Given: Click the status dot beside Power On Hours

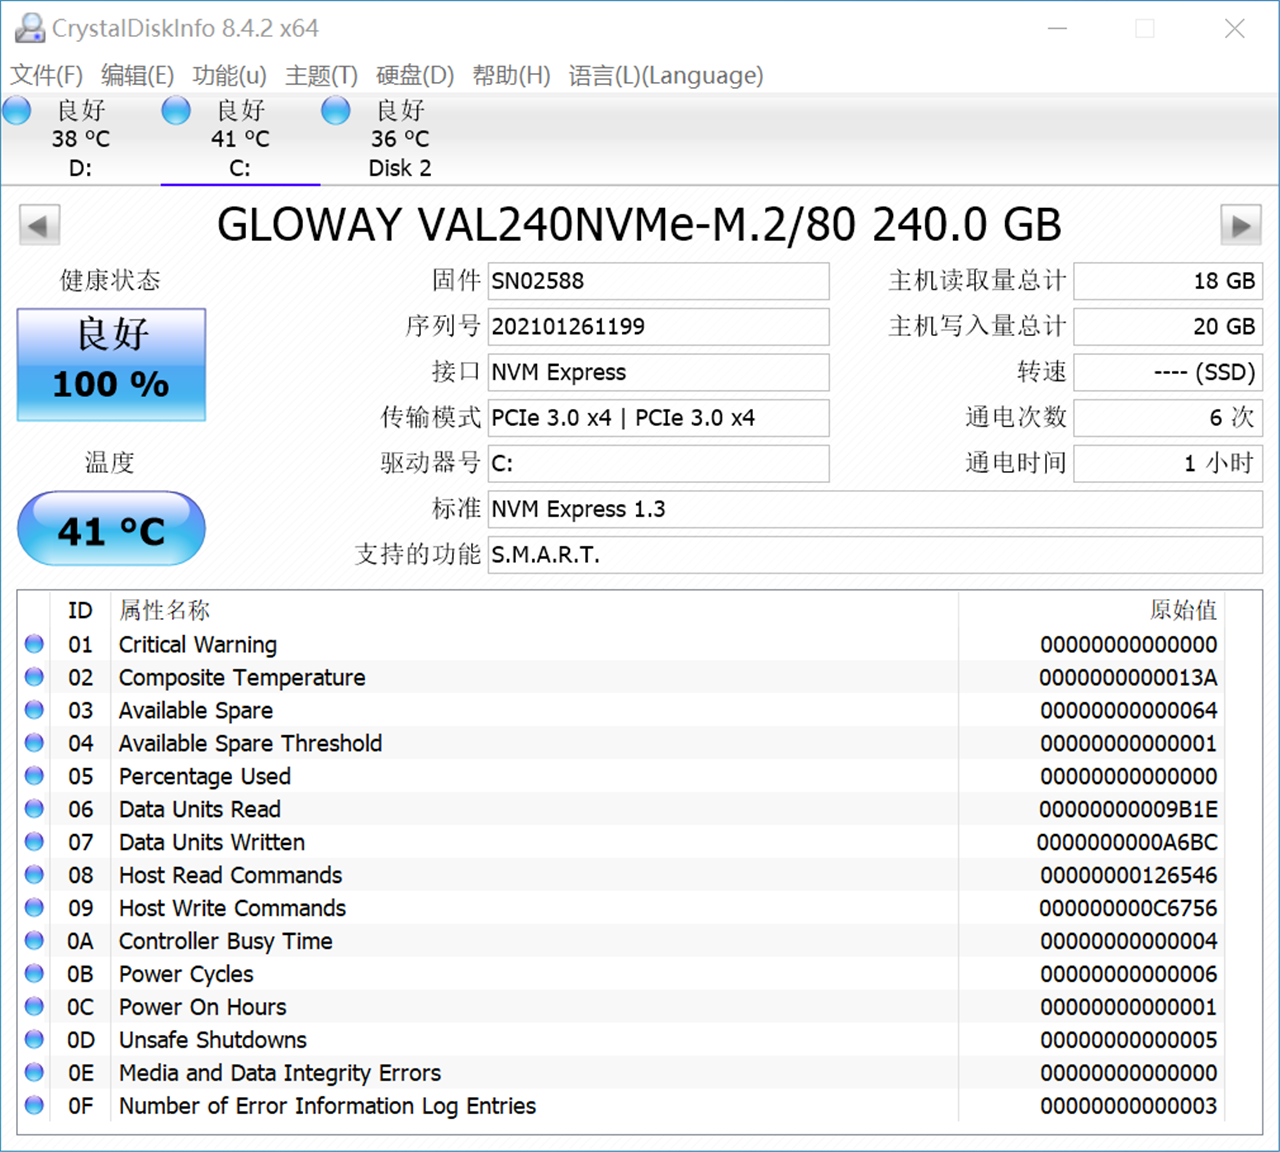Looking at the screenshot, I should point(33,1007).
